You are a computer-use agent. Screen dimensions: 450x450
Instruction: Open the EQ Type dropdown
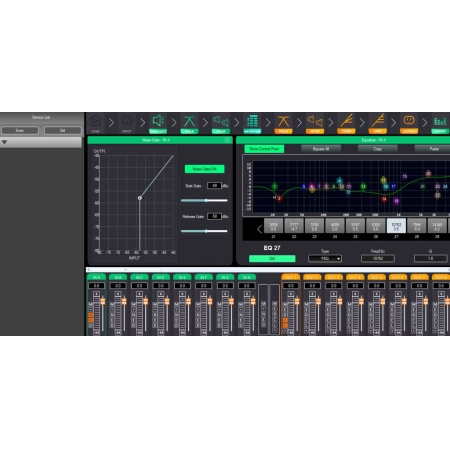click(325, 258)
